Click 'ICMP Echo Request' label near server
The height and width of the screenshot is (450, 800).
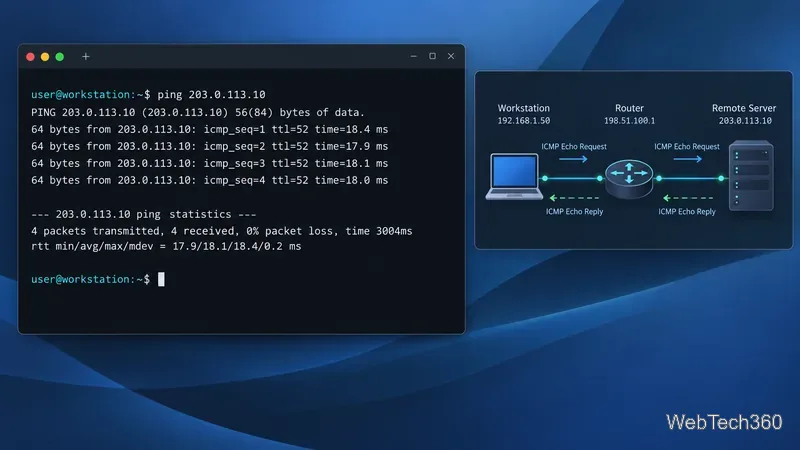tap(687, 146)
